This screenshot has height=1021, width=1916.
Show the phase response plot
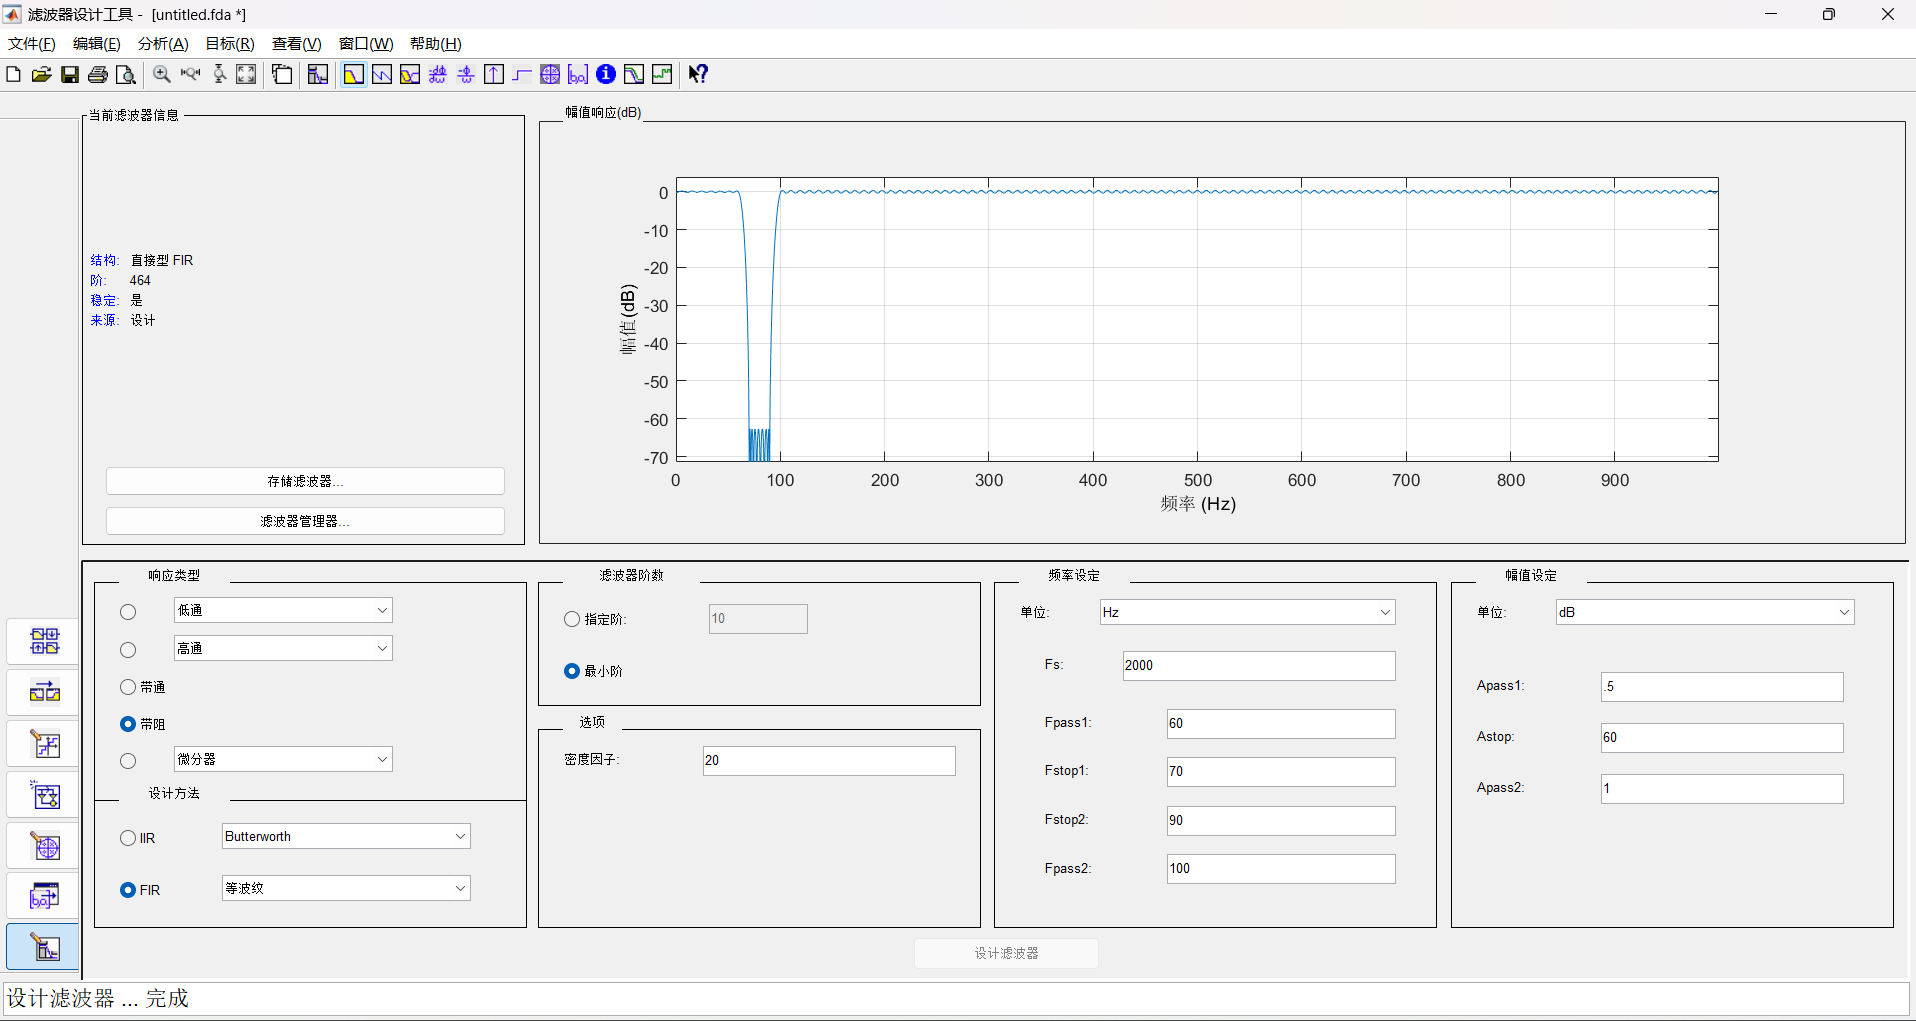tap(382, 75)
